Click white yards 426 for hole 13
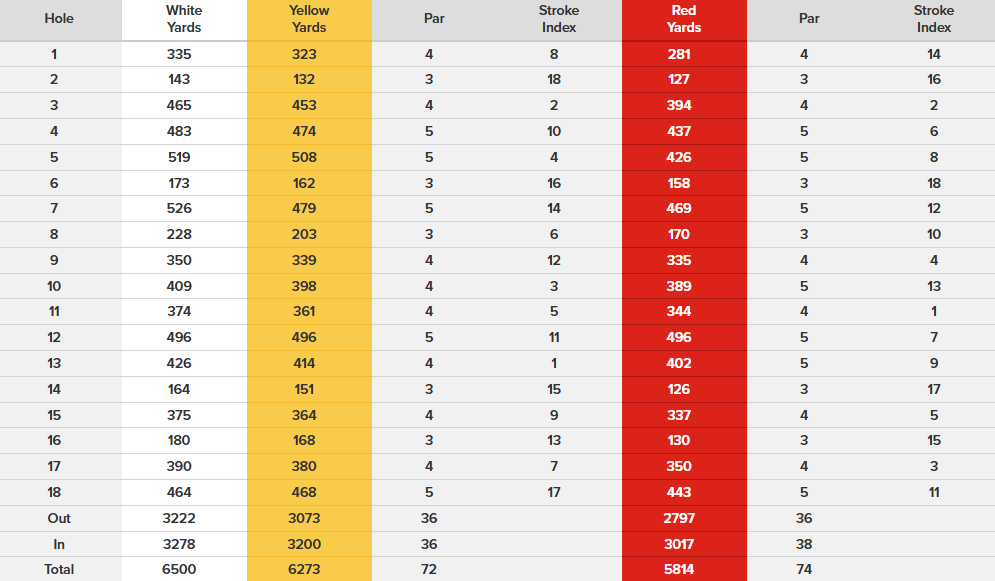This screenshot has height=581, width=995. pyautogui.click(x=179, y=364)
